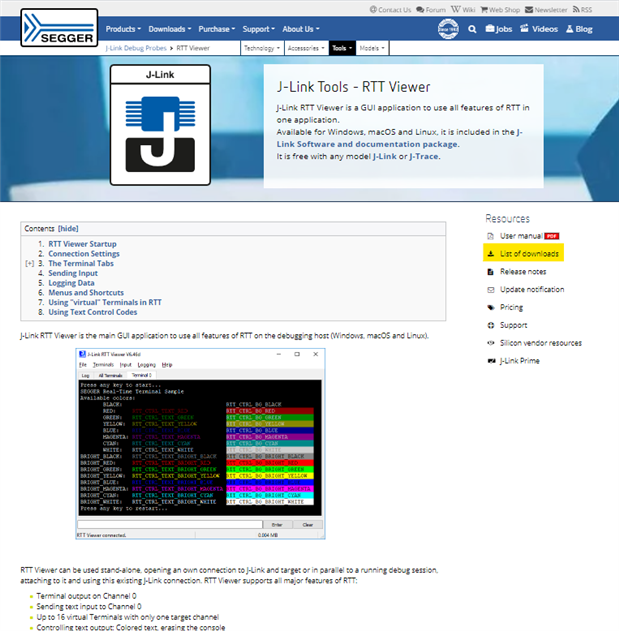Click the J-Link product logo image
Image resolution: width=619 pixels, height=631 pixels.
[x=160, y=125]
